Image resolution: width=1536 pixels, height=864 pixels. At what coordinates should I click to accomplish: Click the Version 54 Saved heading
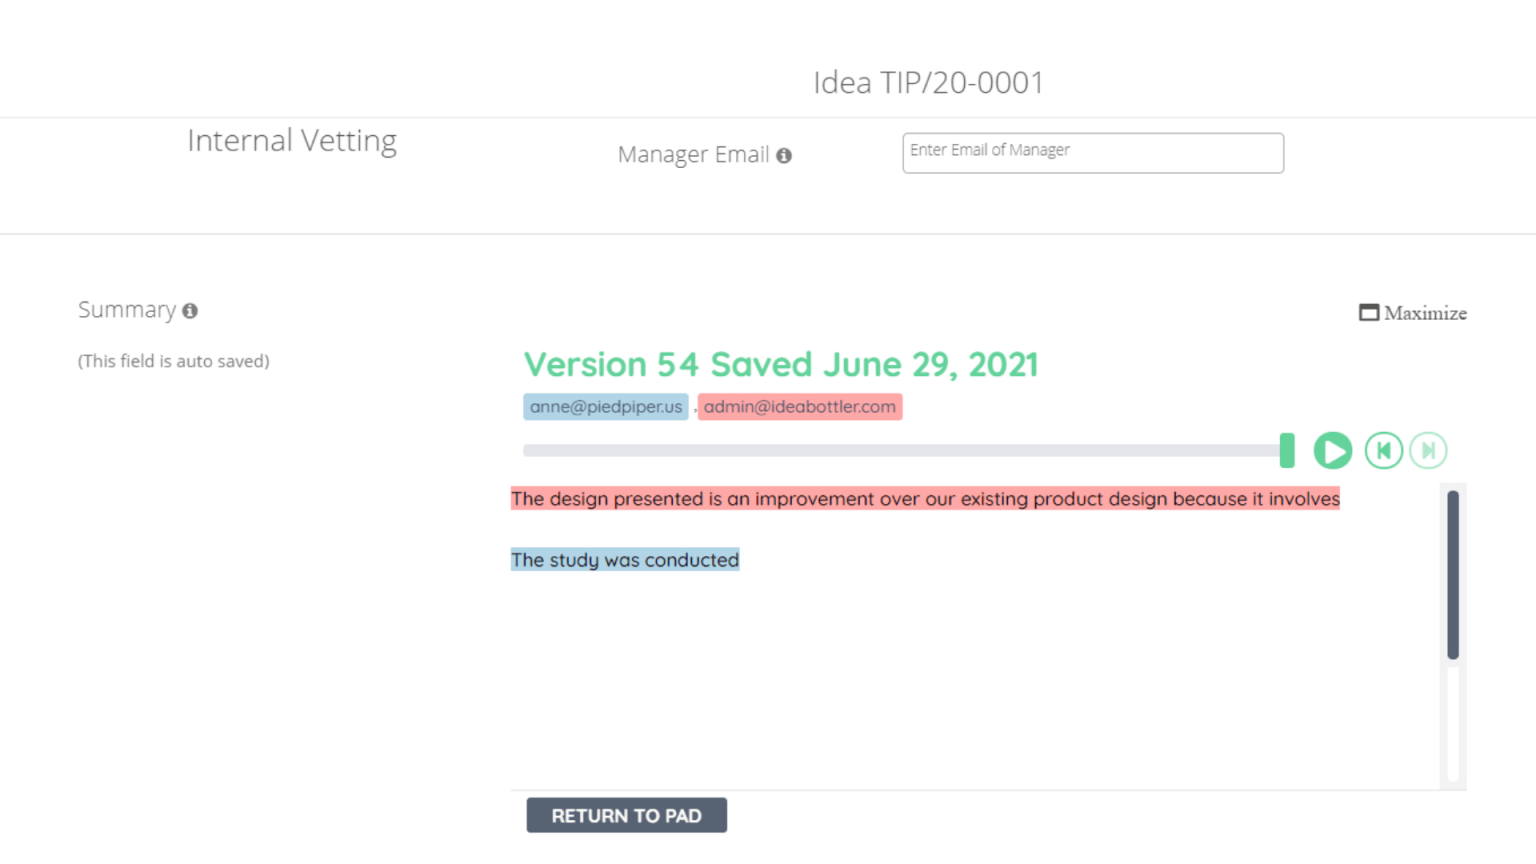pos(780,365)
